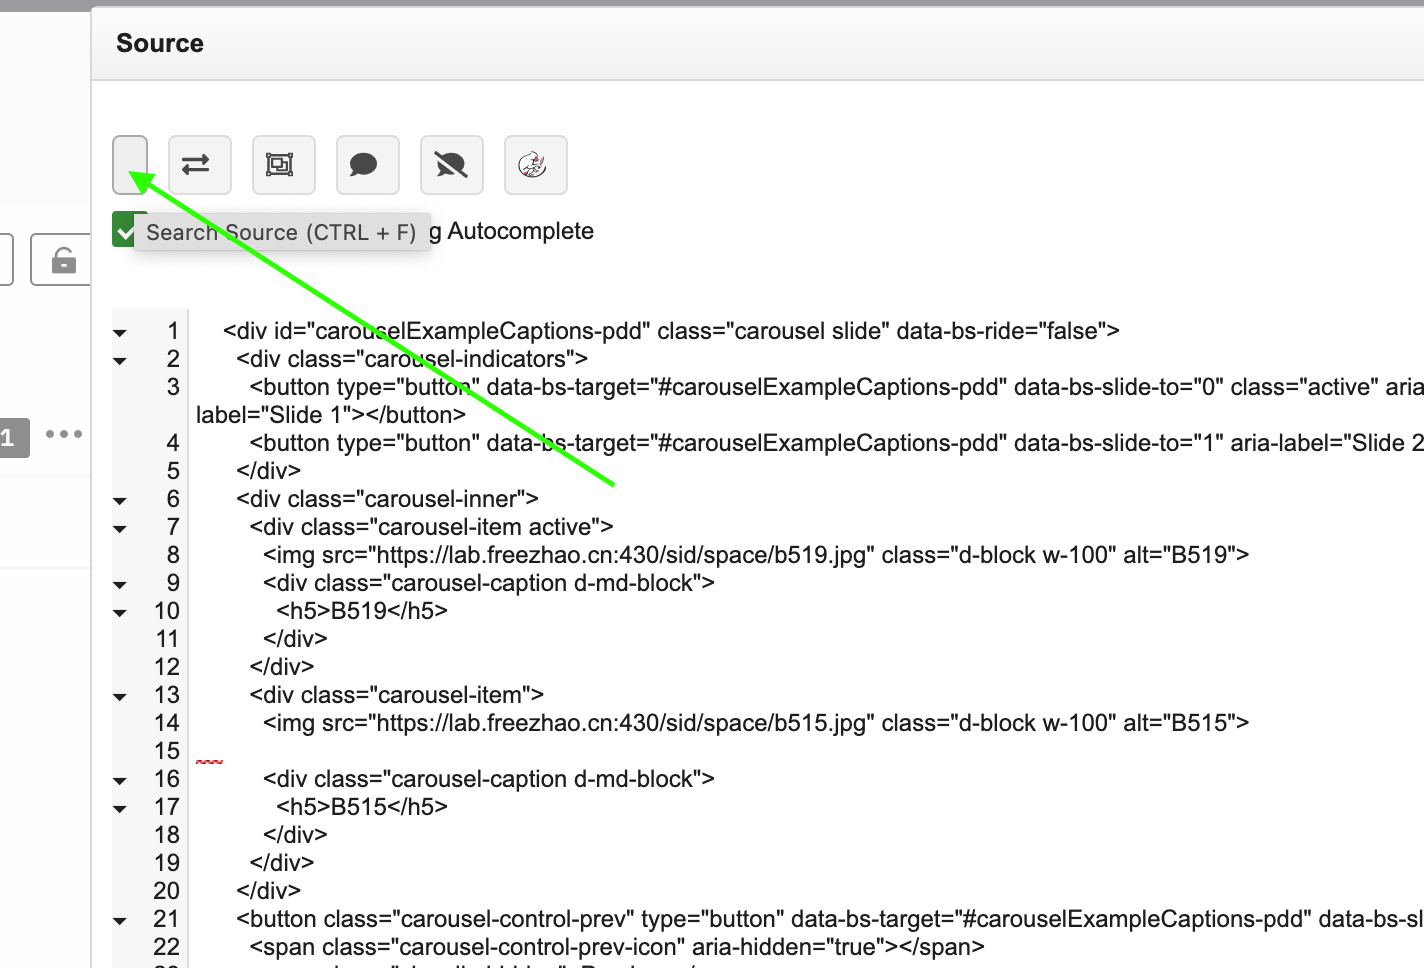Image resolution: width=1424 pixels, height=968 pixels.
Task: Open the three-dot more options menu
Action: (64, 434)
